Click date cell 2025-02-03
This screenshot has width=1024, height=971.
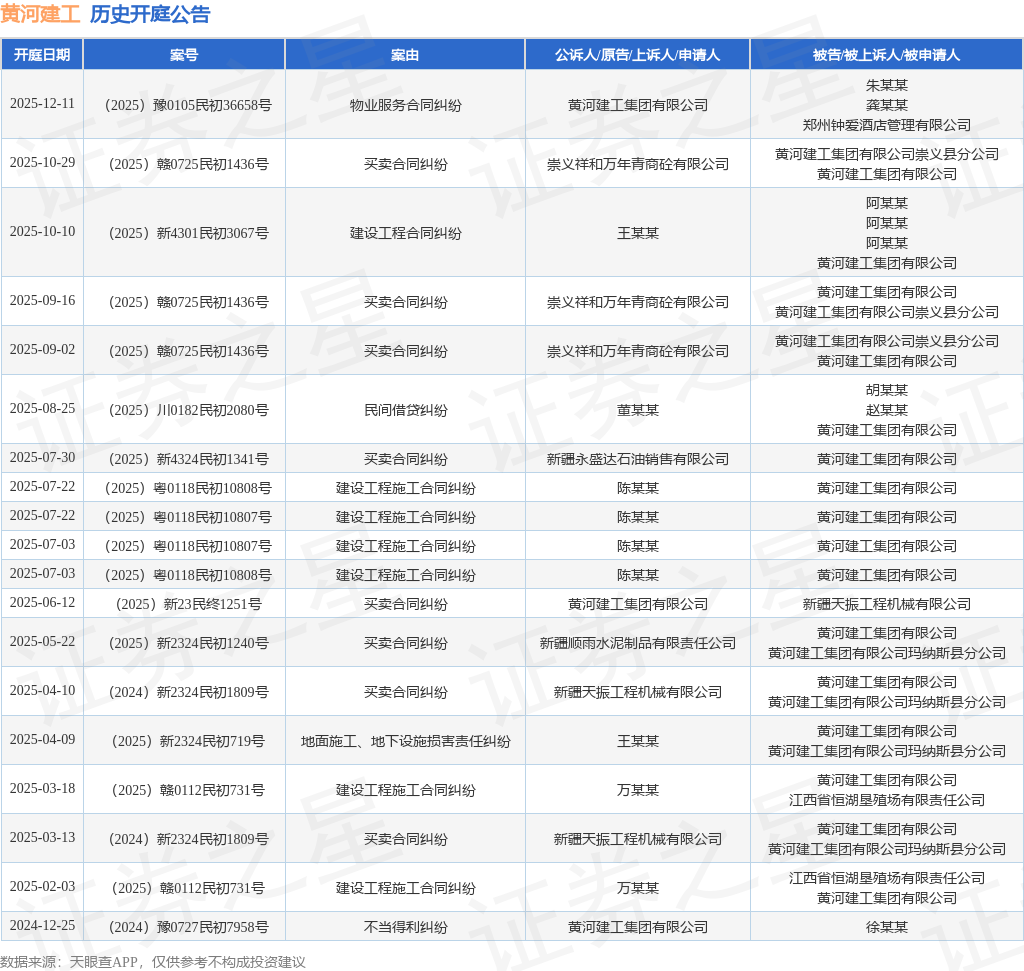[x=42, y=887]
